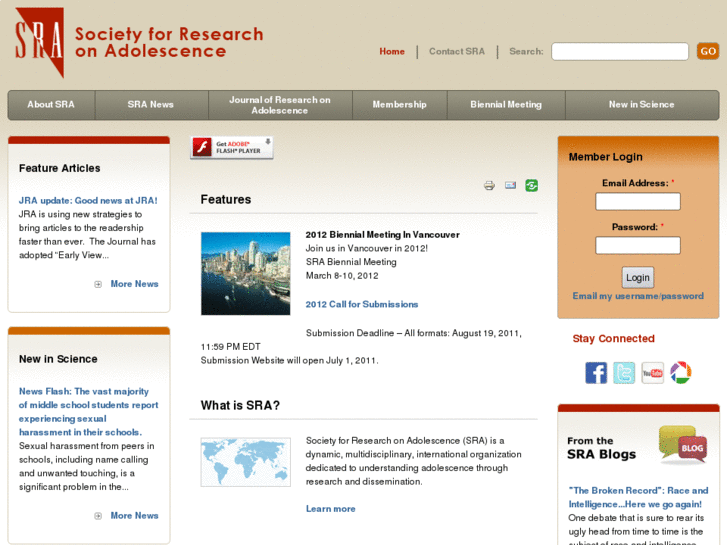Go to the Home link
Image resolution: width=727 pixels, height=545 pixels.
tap(392, 51)
